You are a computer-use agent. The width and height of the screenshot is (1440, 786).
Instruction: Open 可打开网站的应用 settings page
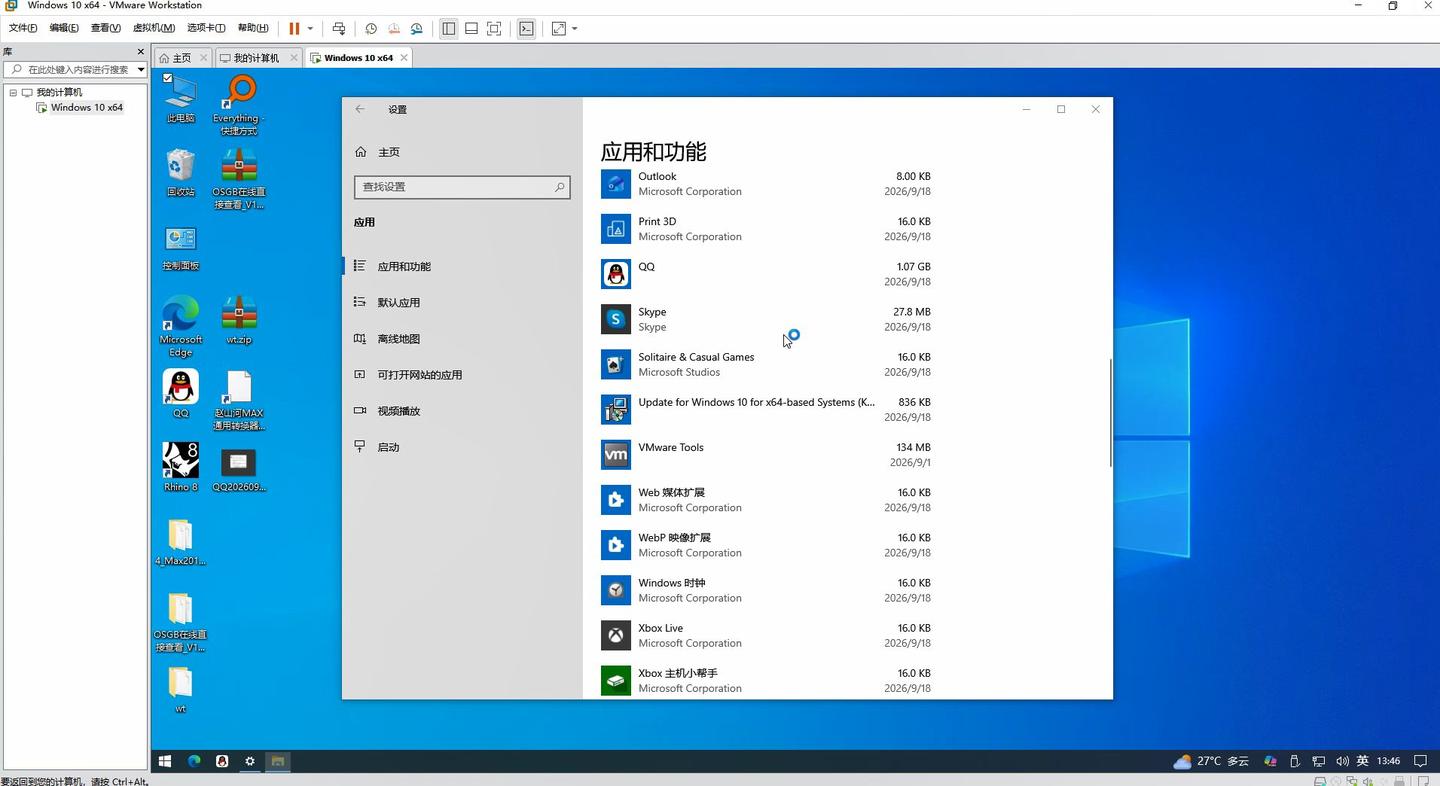[462, 375]
